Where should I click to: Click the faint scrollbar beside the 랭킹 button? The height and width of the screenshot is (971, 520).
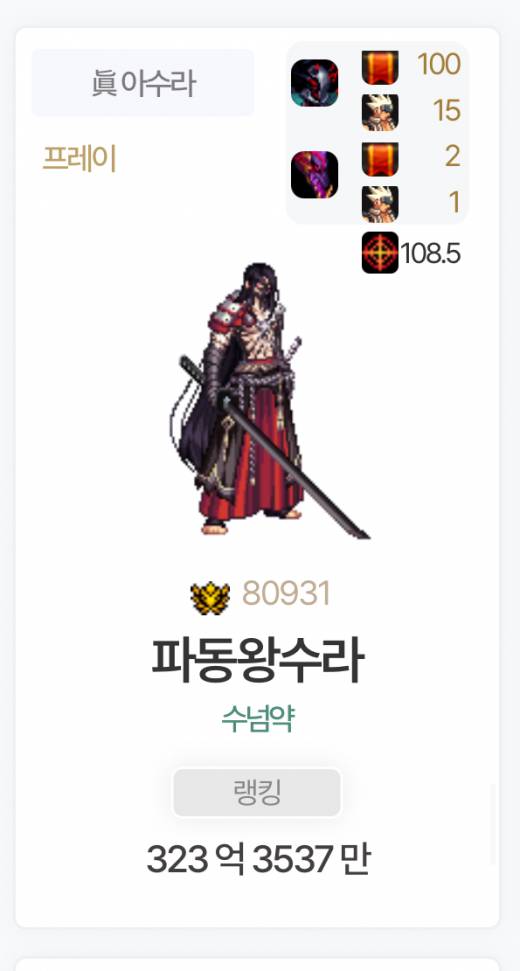493,824
